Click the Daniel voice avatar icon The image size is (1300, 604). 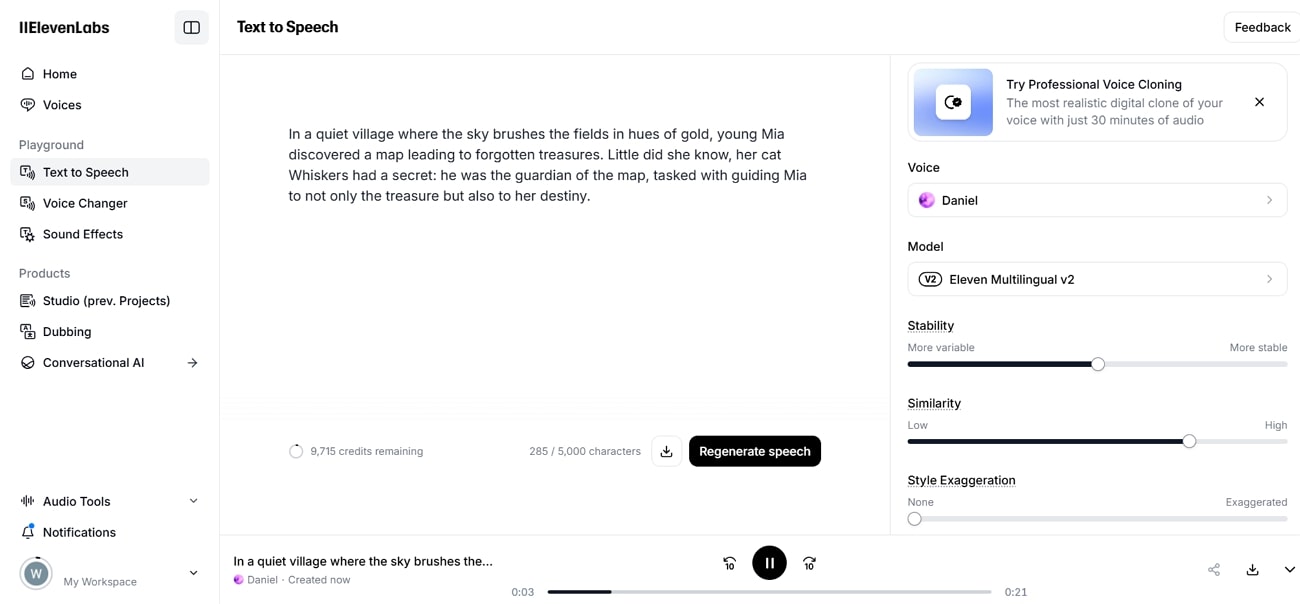(926, 200)
